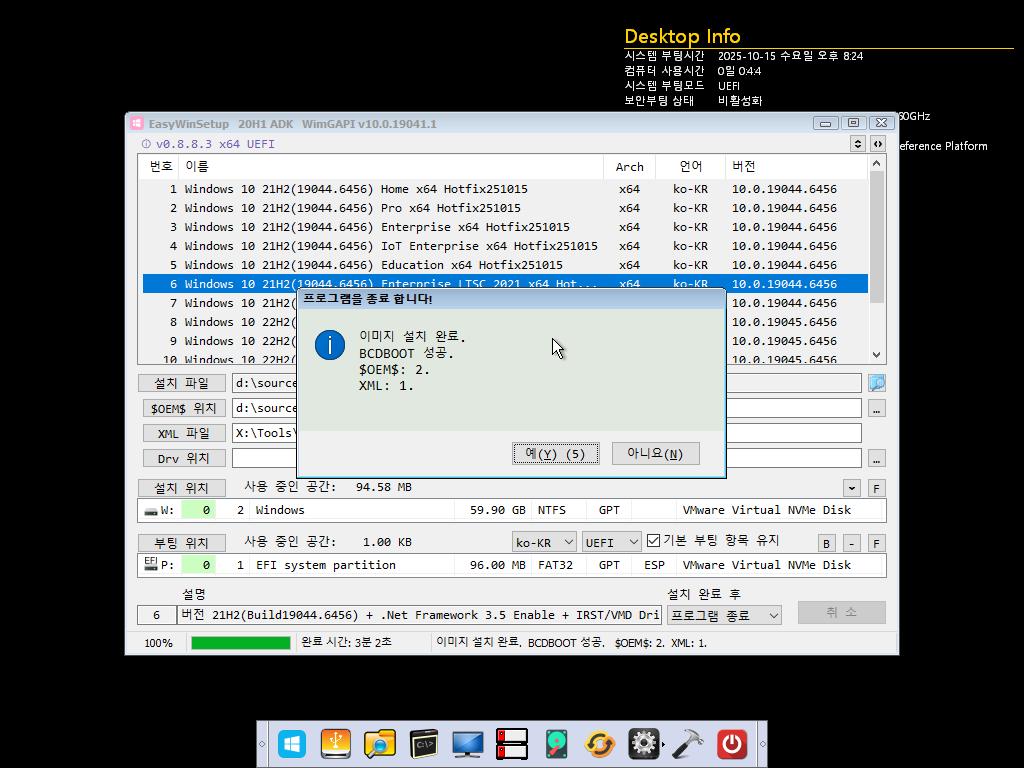
Task: Click the description text field under 설명
Action: 420,615
